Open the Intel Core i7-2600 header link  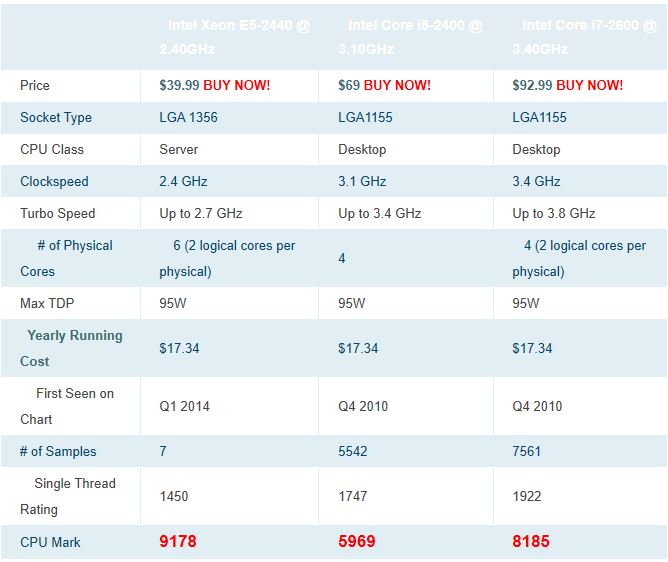[x=583, y=36]
